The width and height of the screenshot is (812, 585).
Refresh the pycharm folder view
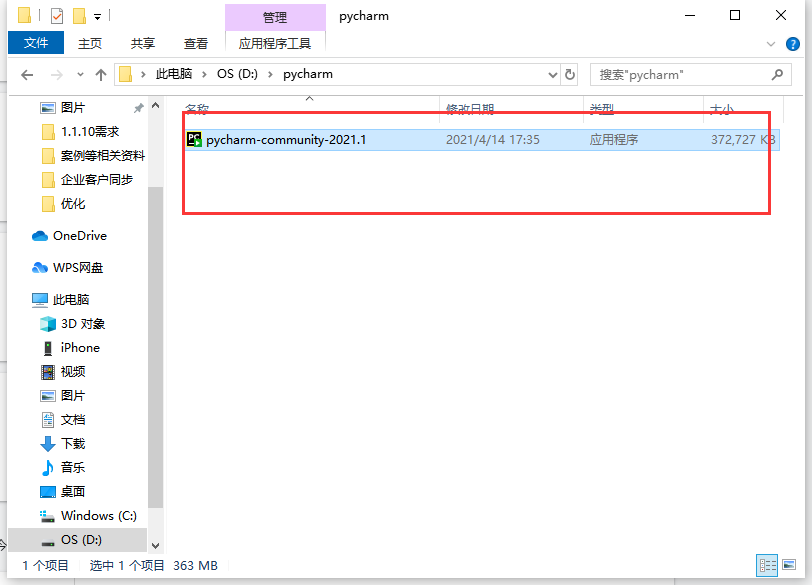click(x=570, y=75)
